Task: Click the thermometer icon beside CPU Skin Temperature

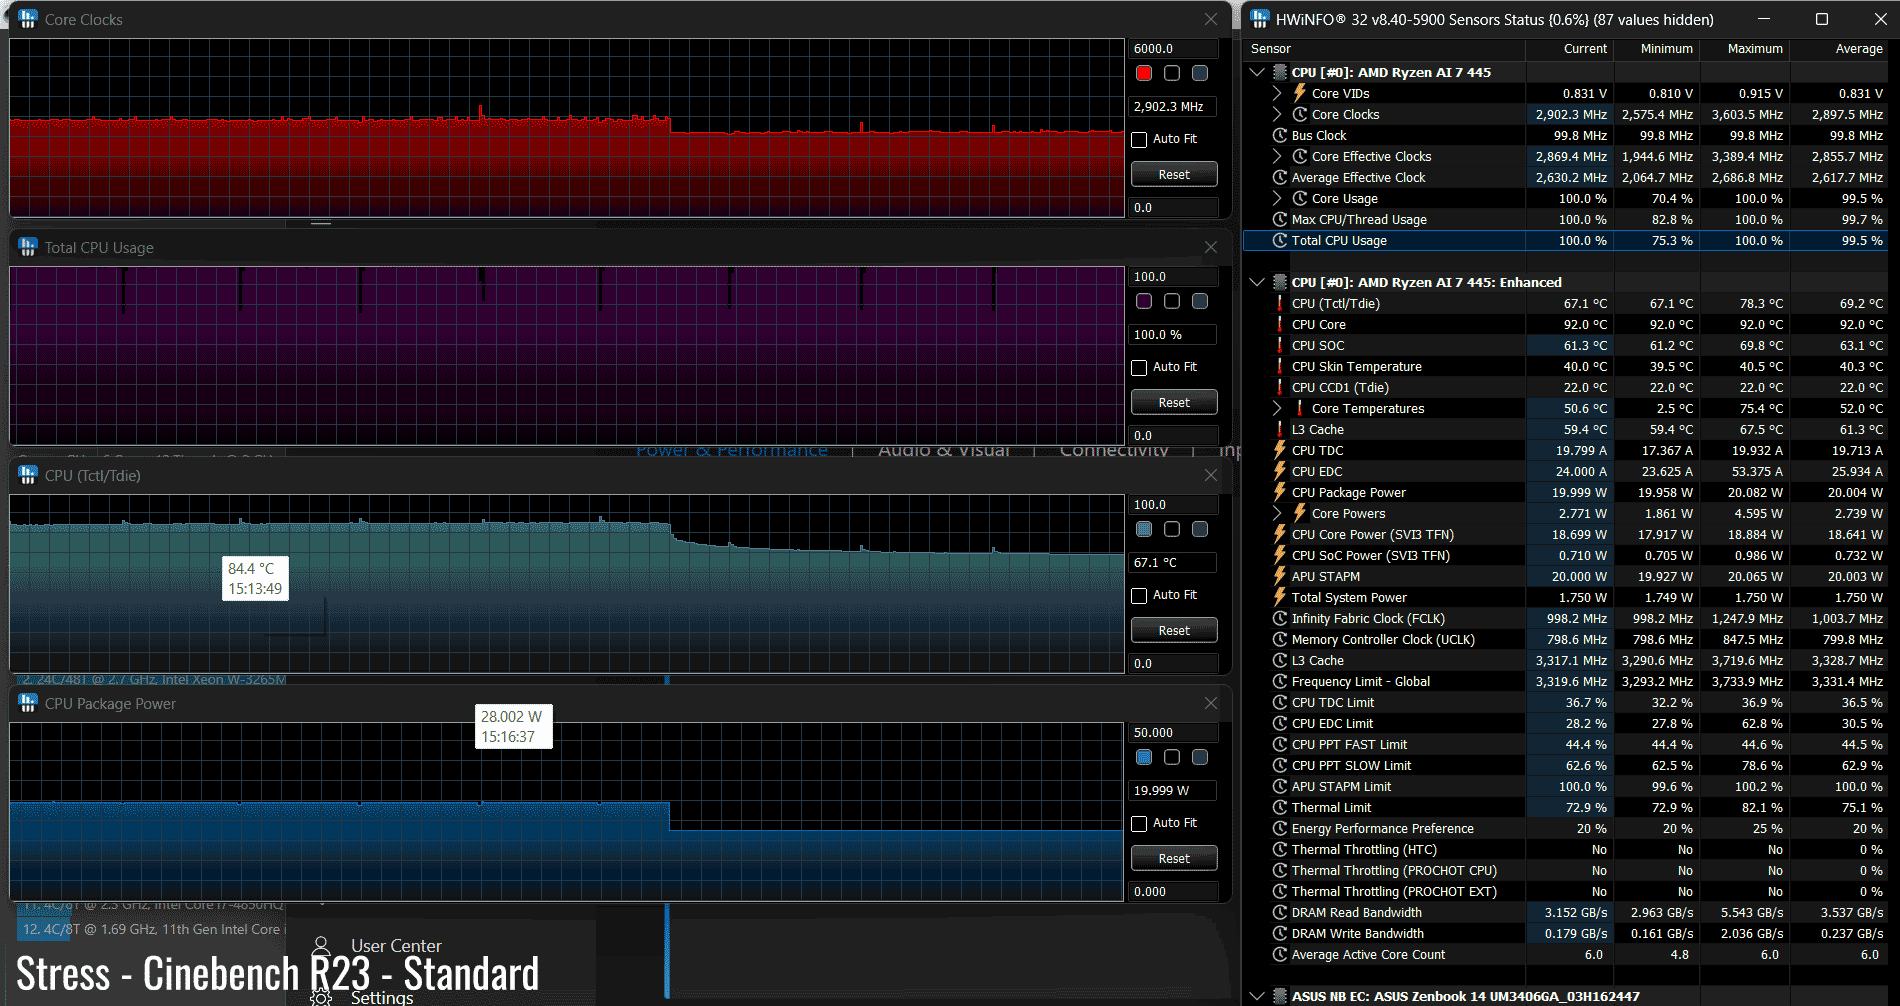Action: coord(1279,366)
